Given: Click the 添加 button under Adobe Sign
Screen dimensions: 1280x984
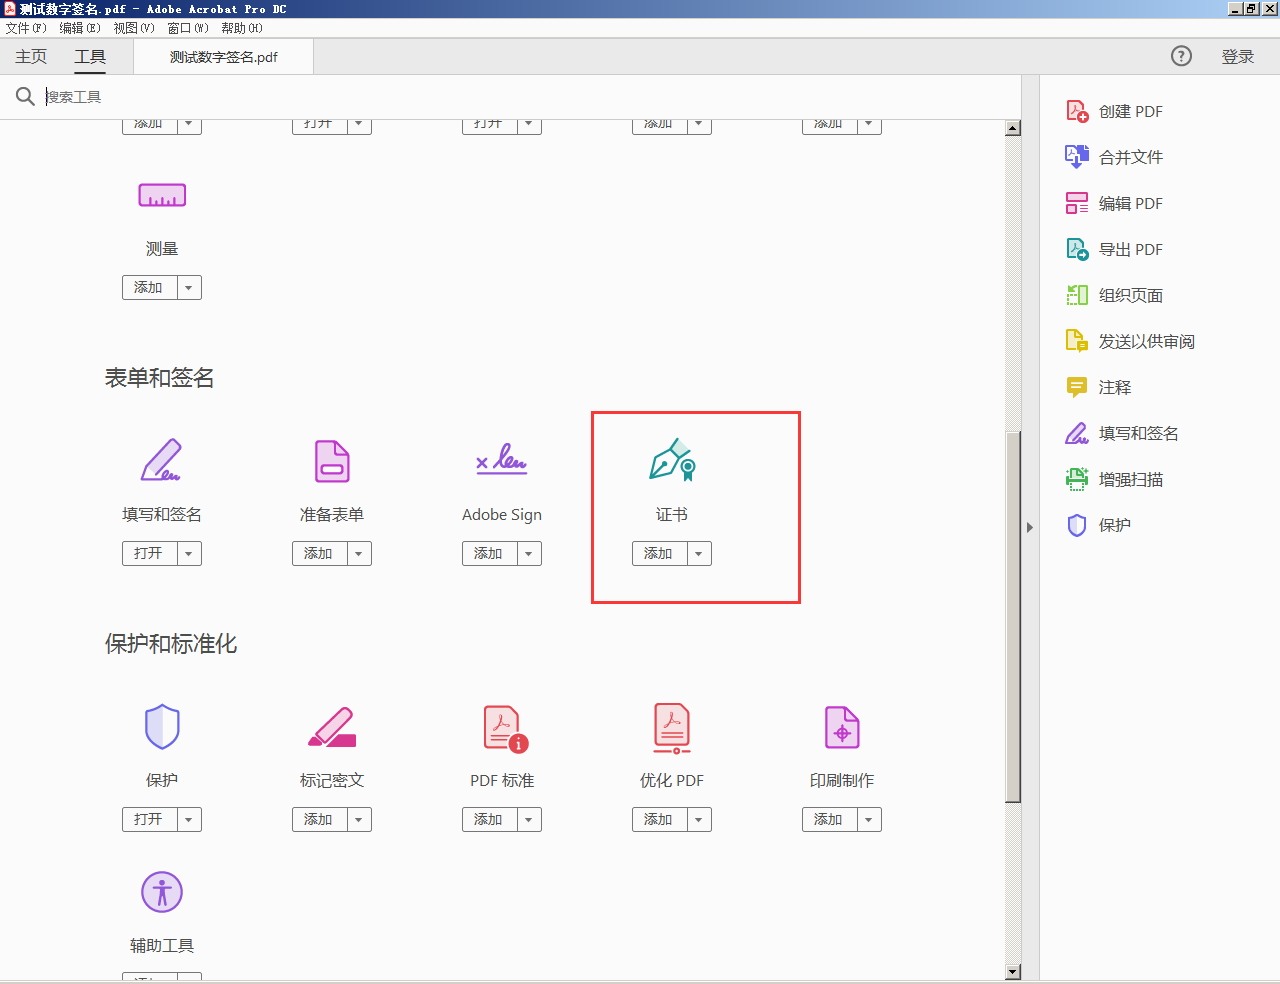Looking at the screenshot, I should coord(489,554).
